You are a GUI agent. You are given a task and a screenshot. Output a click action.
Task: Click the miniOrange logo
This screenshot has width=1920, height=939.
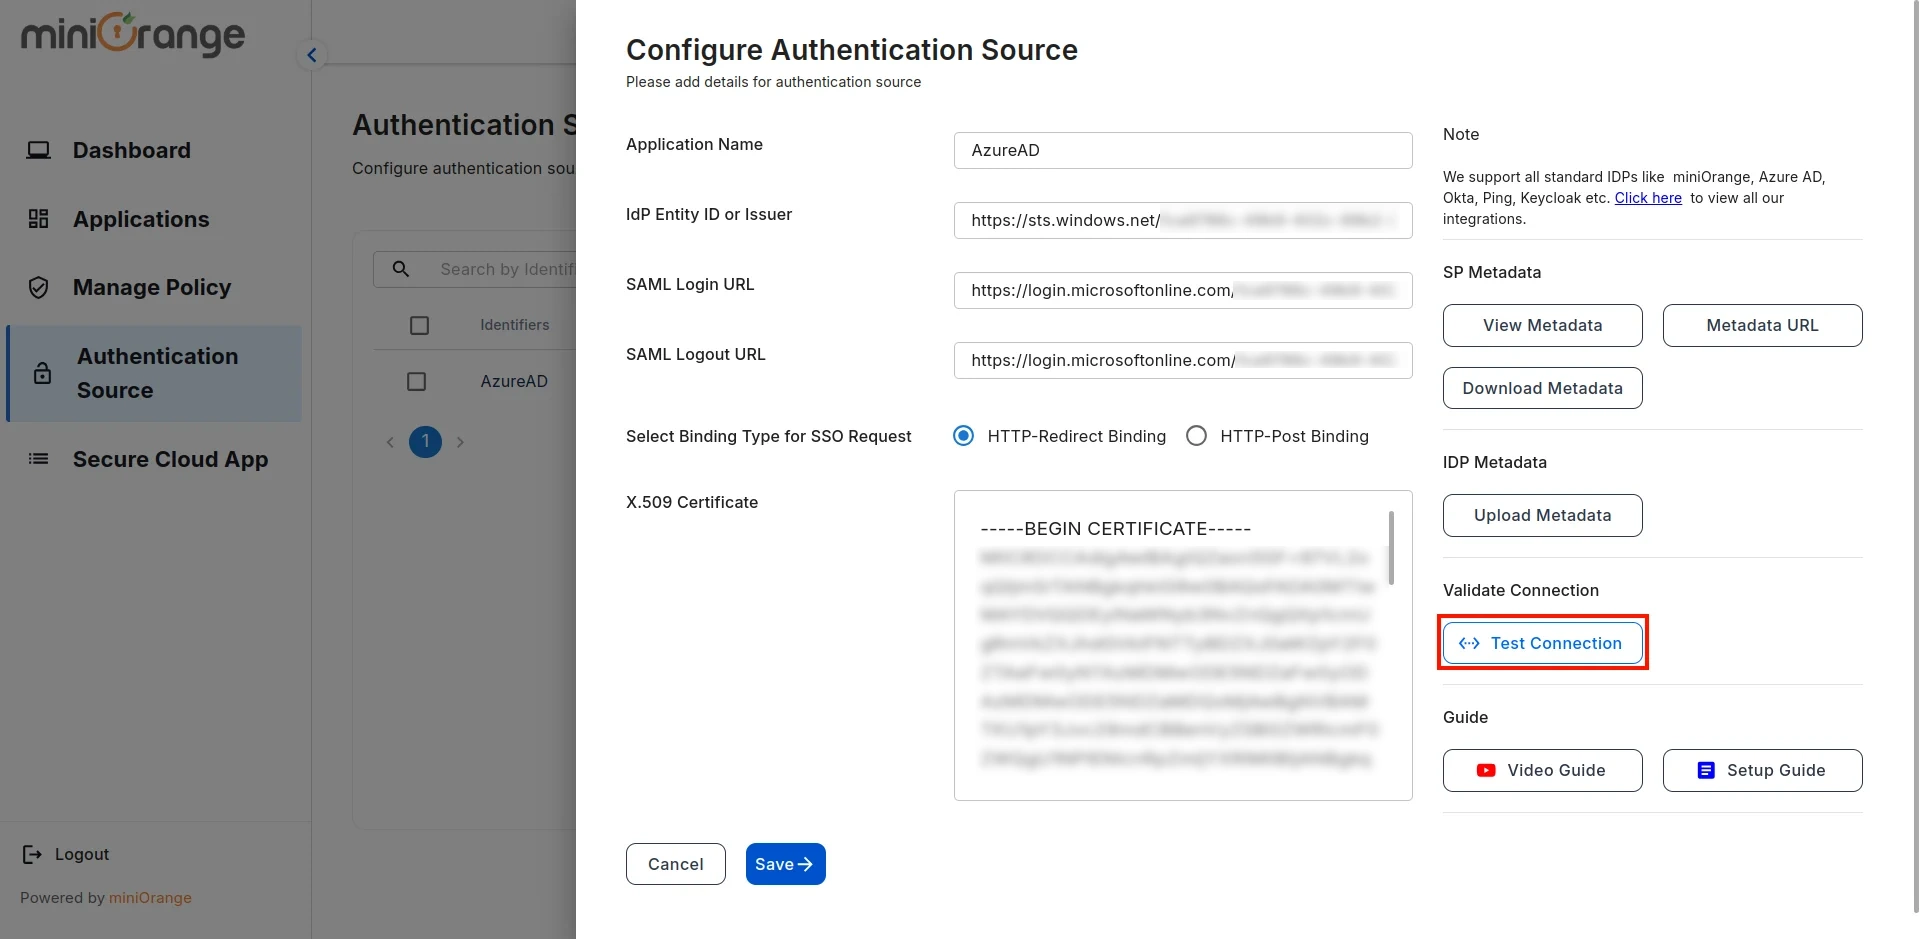[x=133, y=35]
